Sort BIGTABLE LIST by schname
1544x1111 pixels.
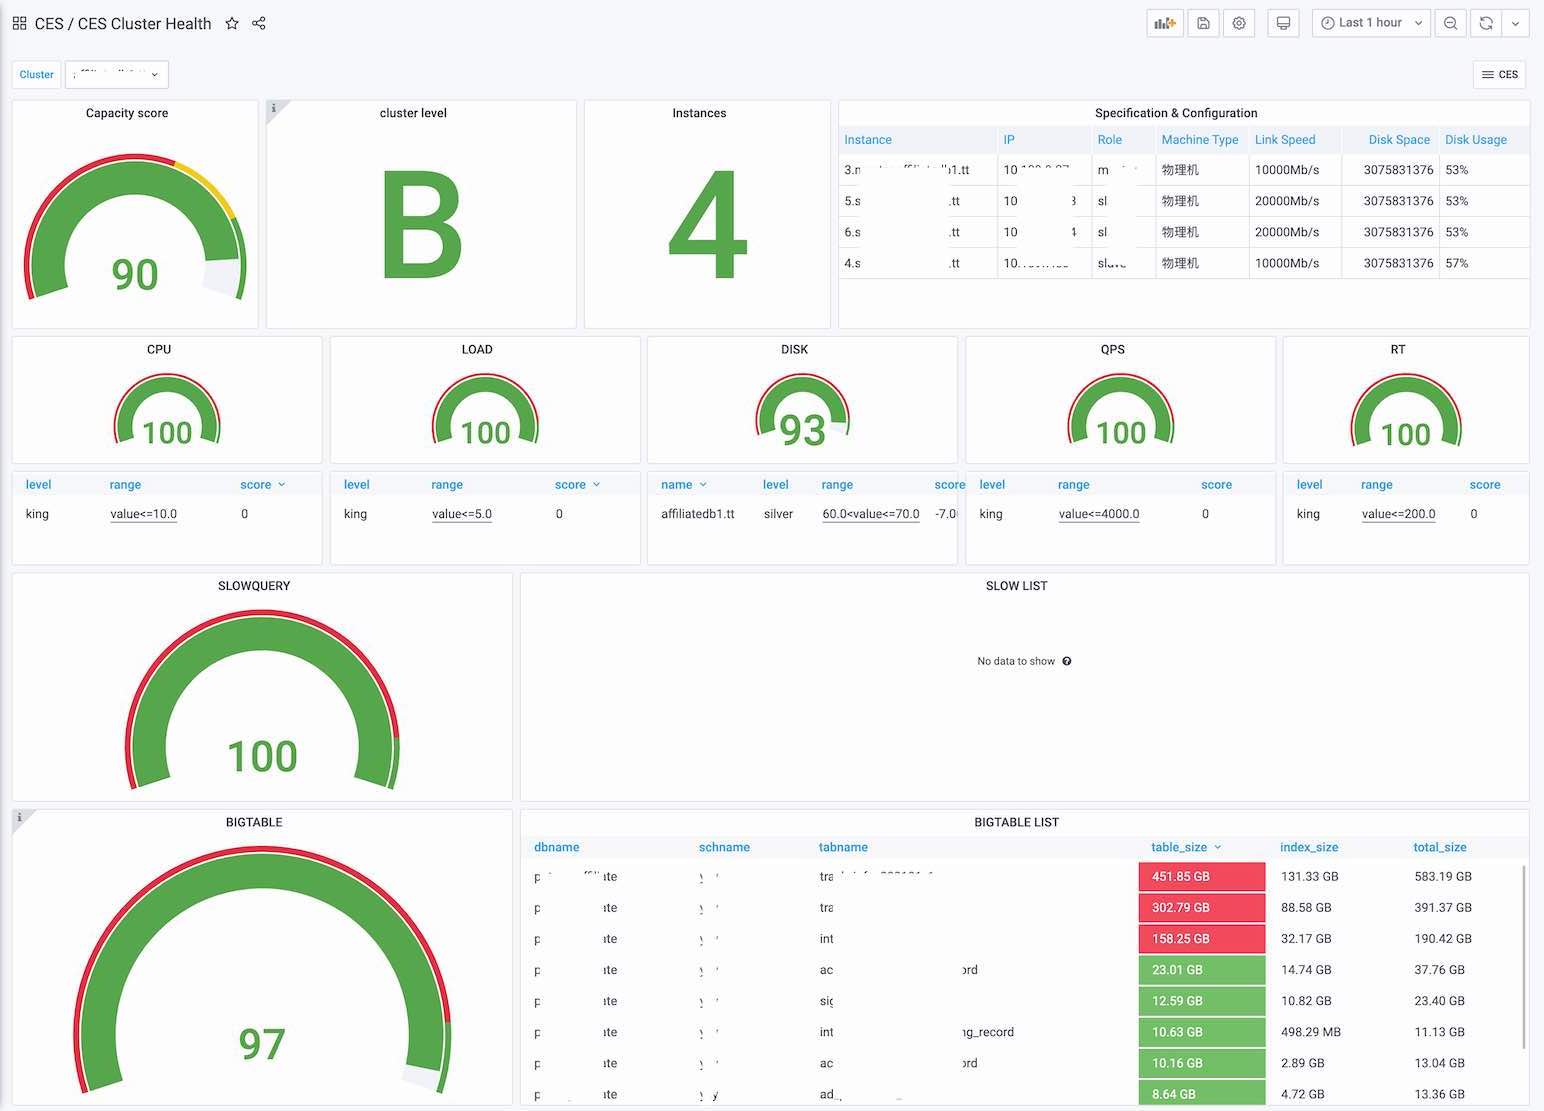724,847
